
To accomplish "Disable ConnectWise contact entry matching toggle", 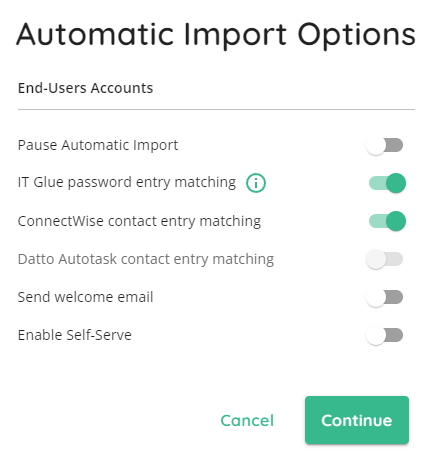I will 387,221.
